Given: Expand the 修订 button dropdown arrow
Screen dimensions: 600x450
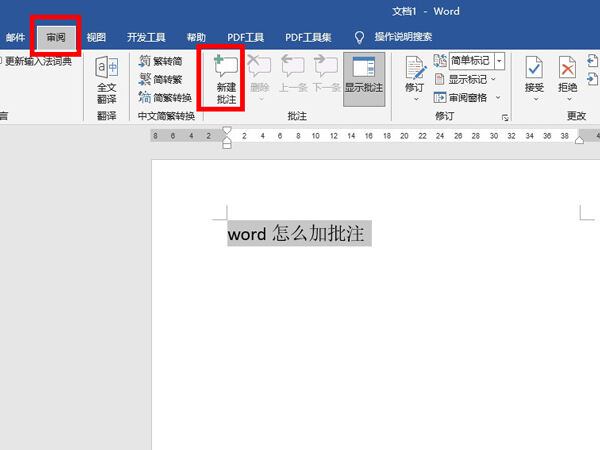Looking at the screenshot, I should click(416, 99).
